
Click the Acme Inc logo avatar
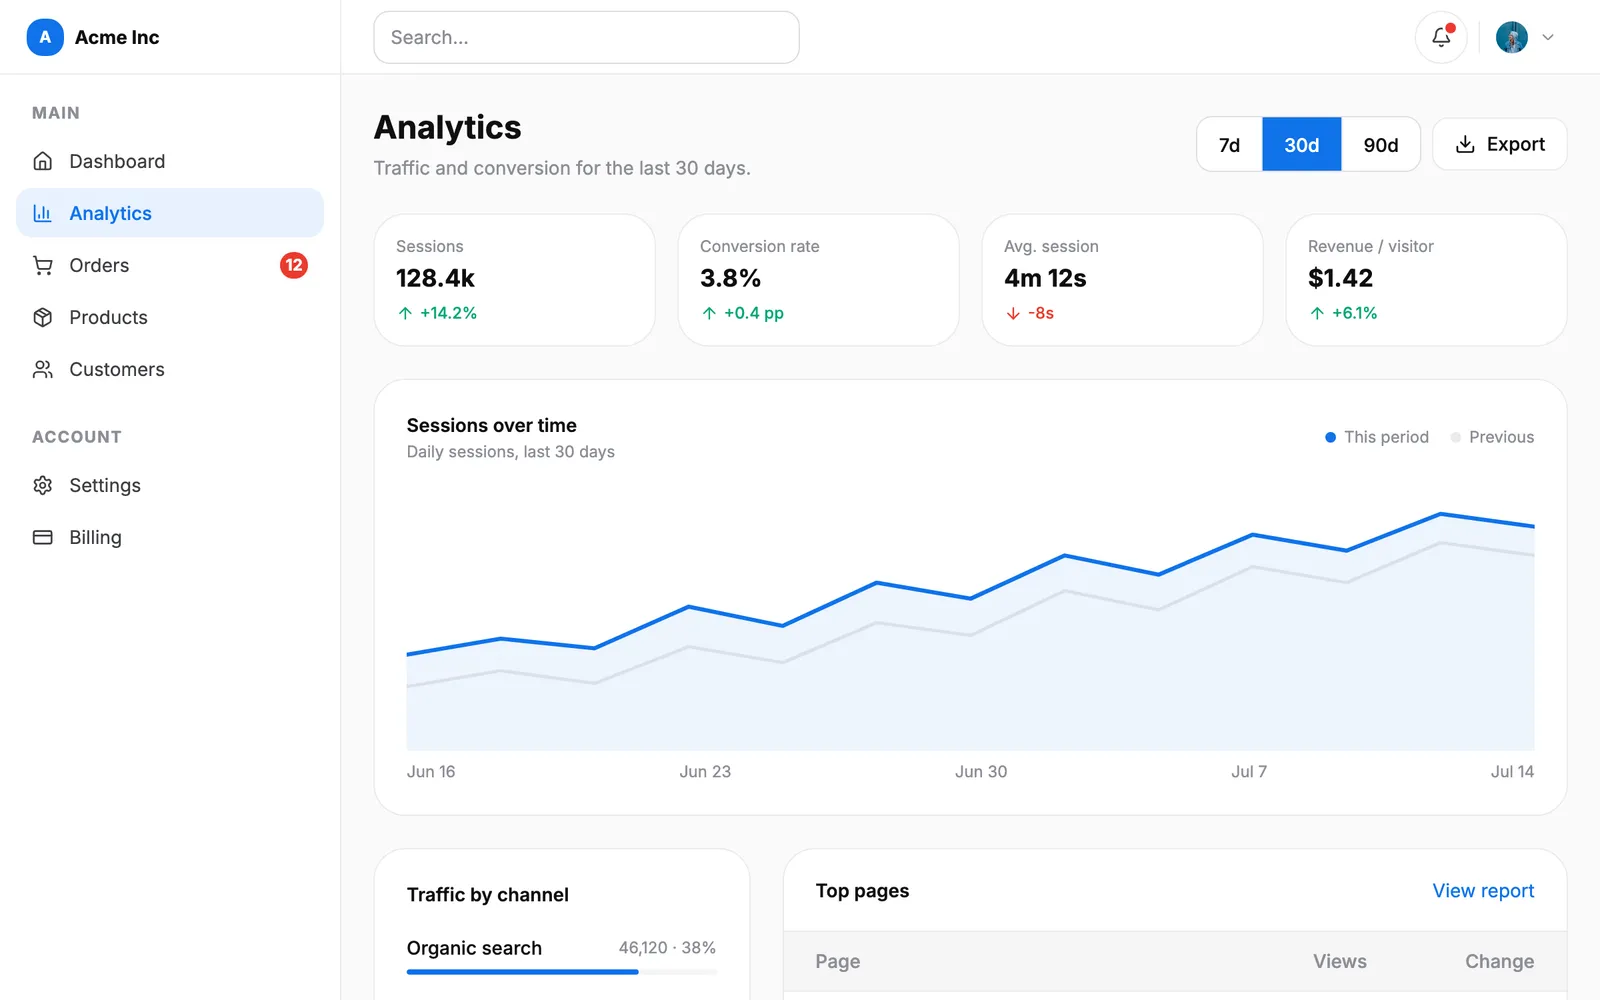coord(45,37)
